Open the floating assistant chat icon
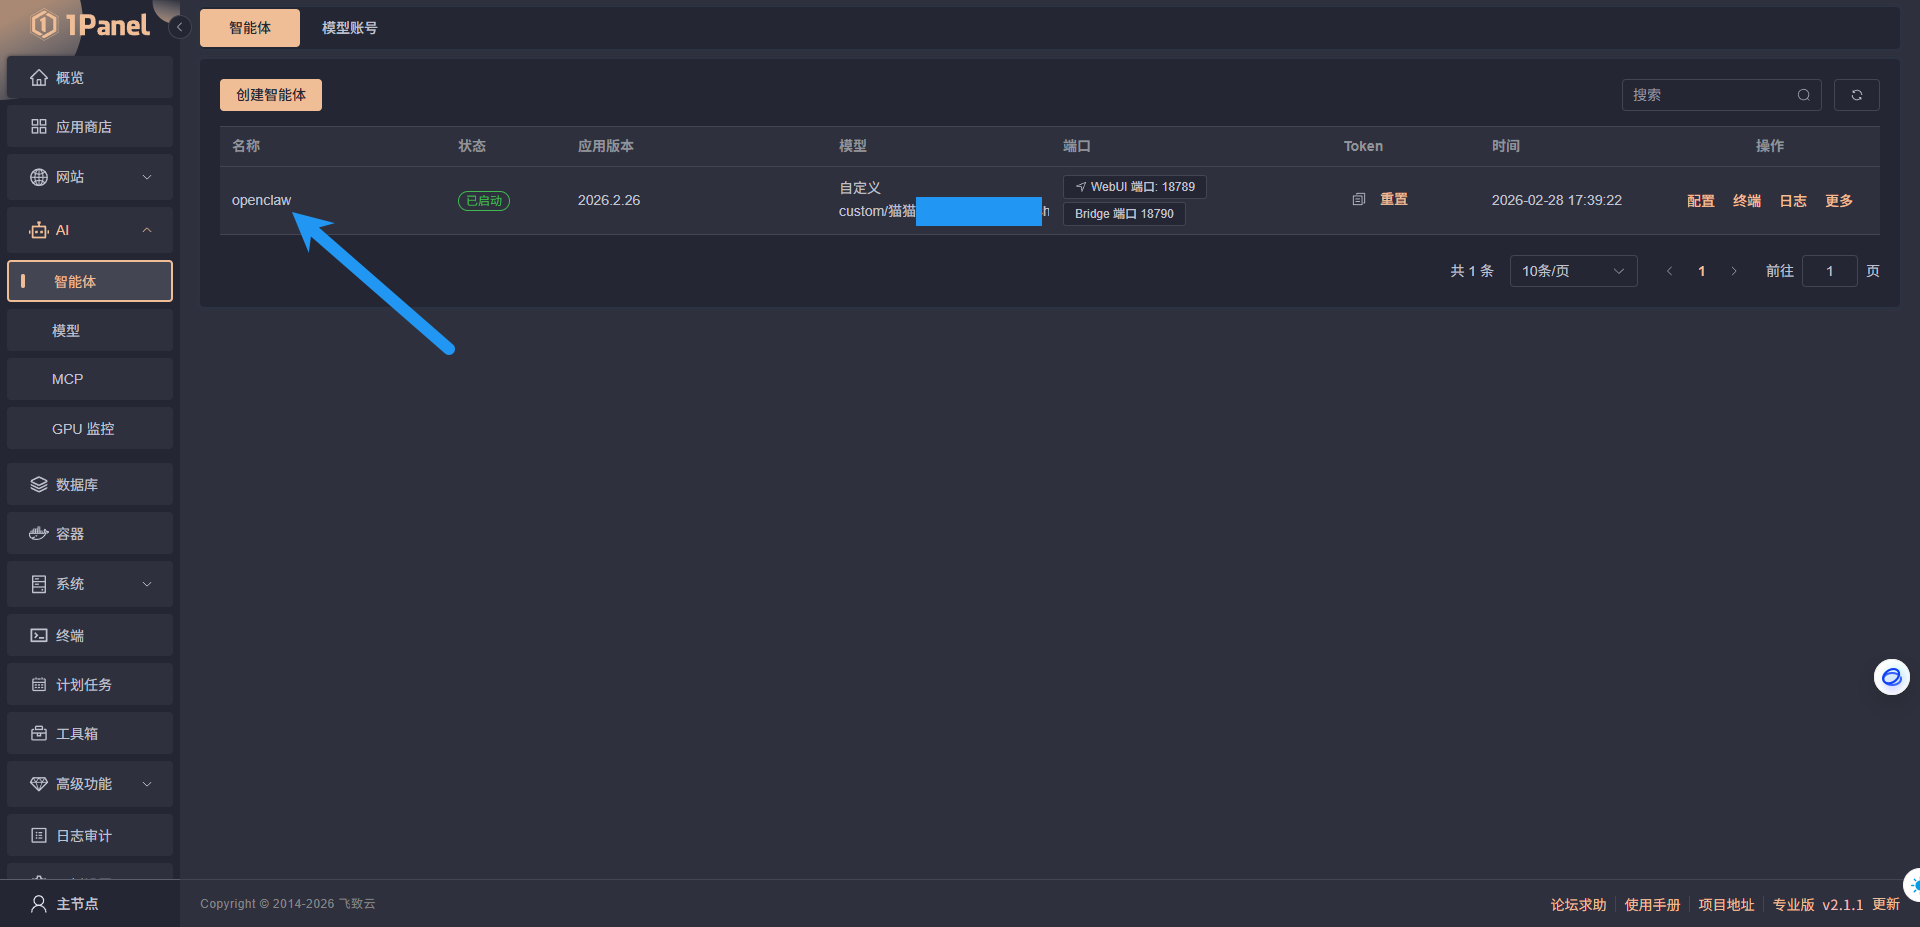The height and width of the screenshot is (927, 1920). (x=1891, y=677)
